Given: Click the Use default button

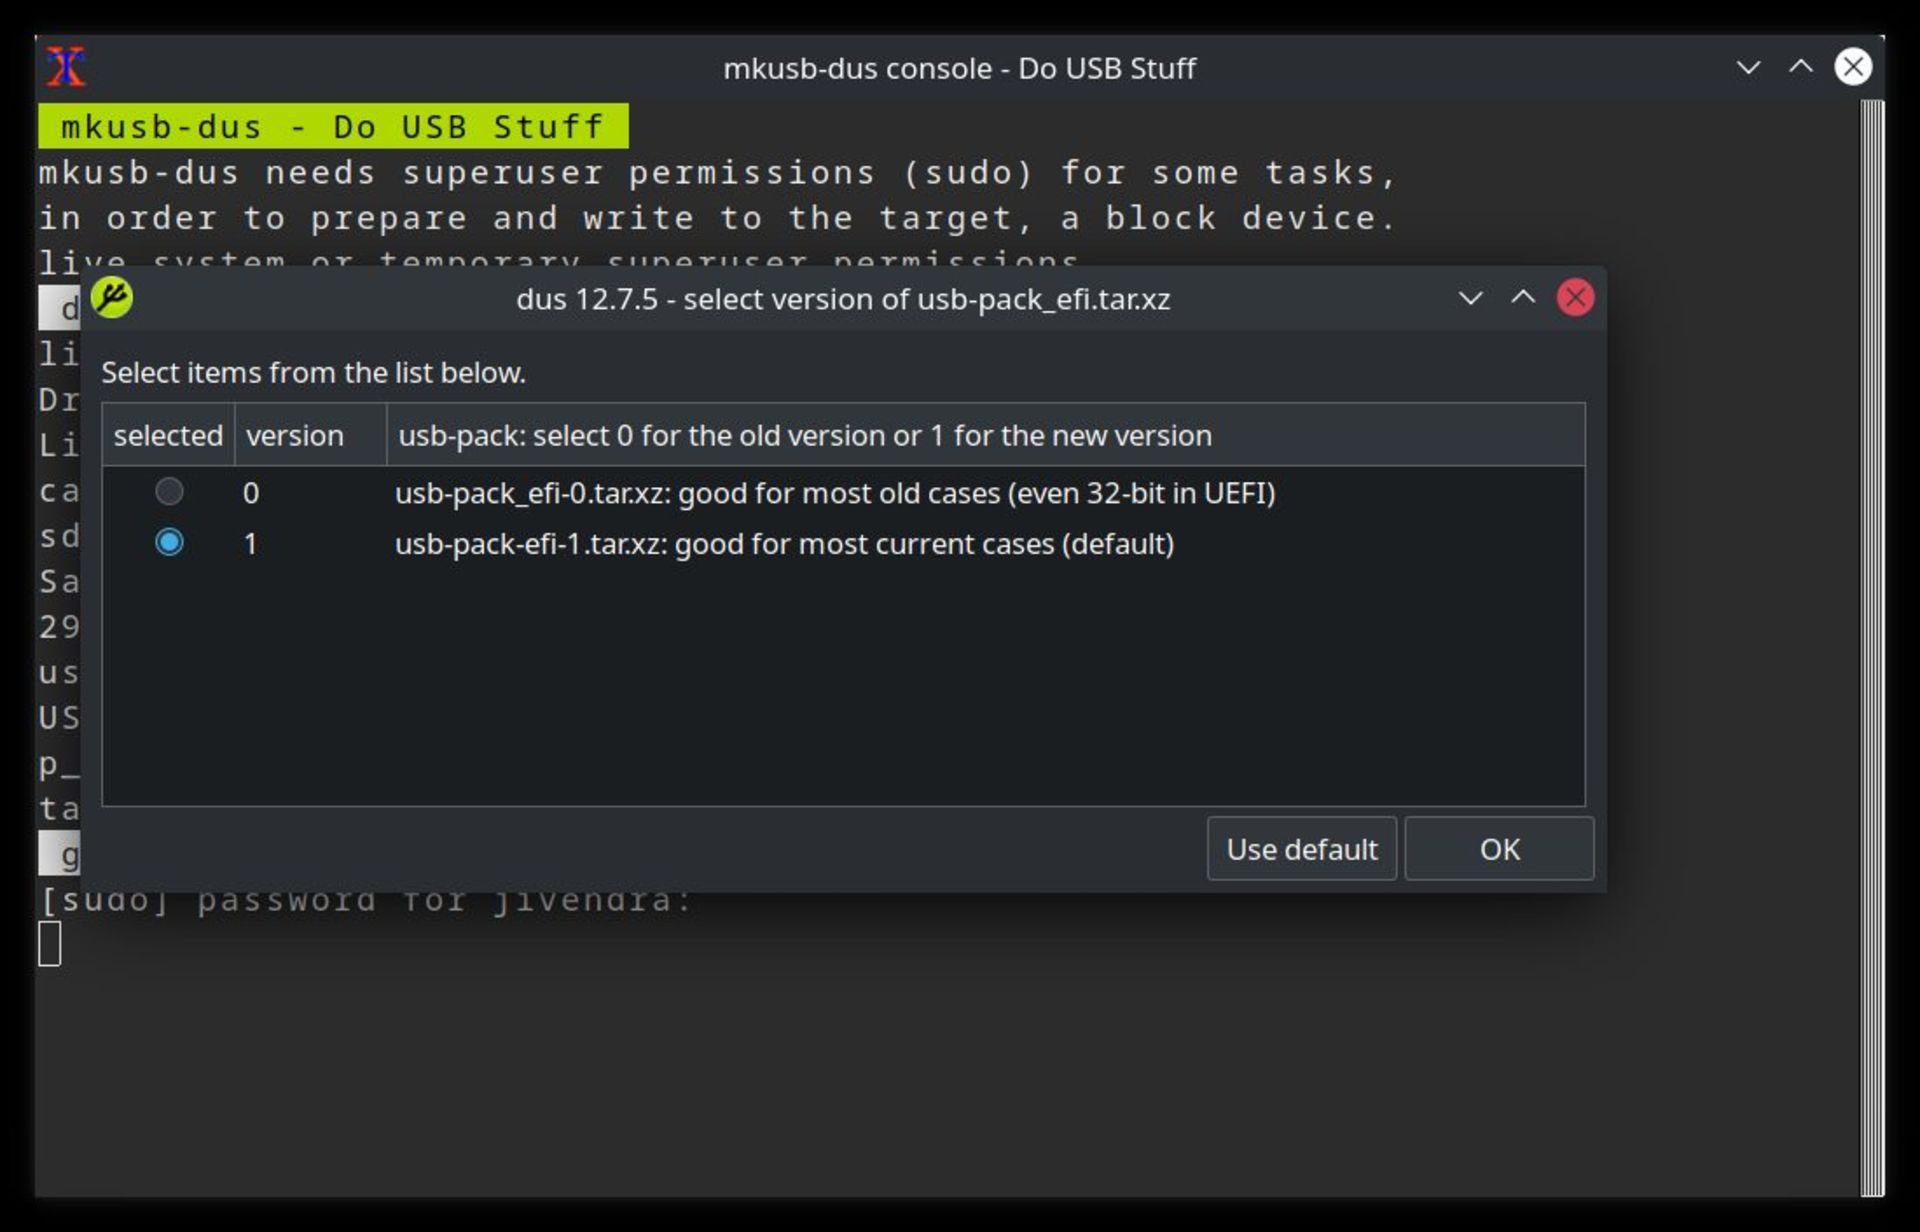Looking at the screenshot, I should coord(1301,849).
